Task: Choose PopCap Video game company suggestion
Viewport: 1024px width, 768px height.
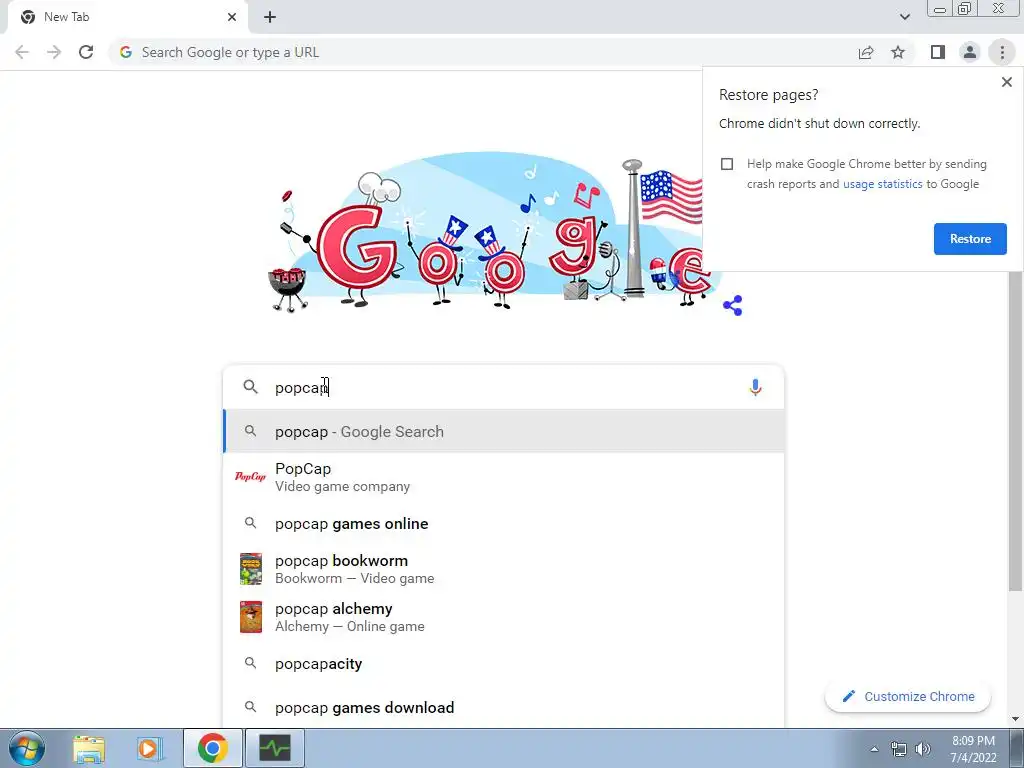Action: 503,477
